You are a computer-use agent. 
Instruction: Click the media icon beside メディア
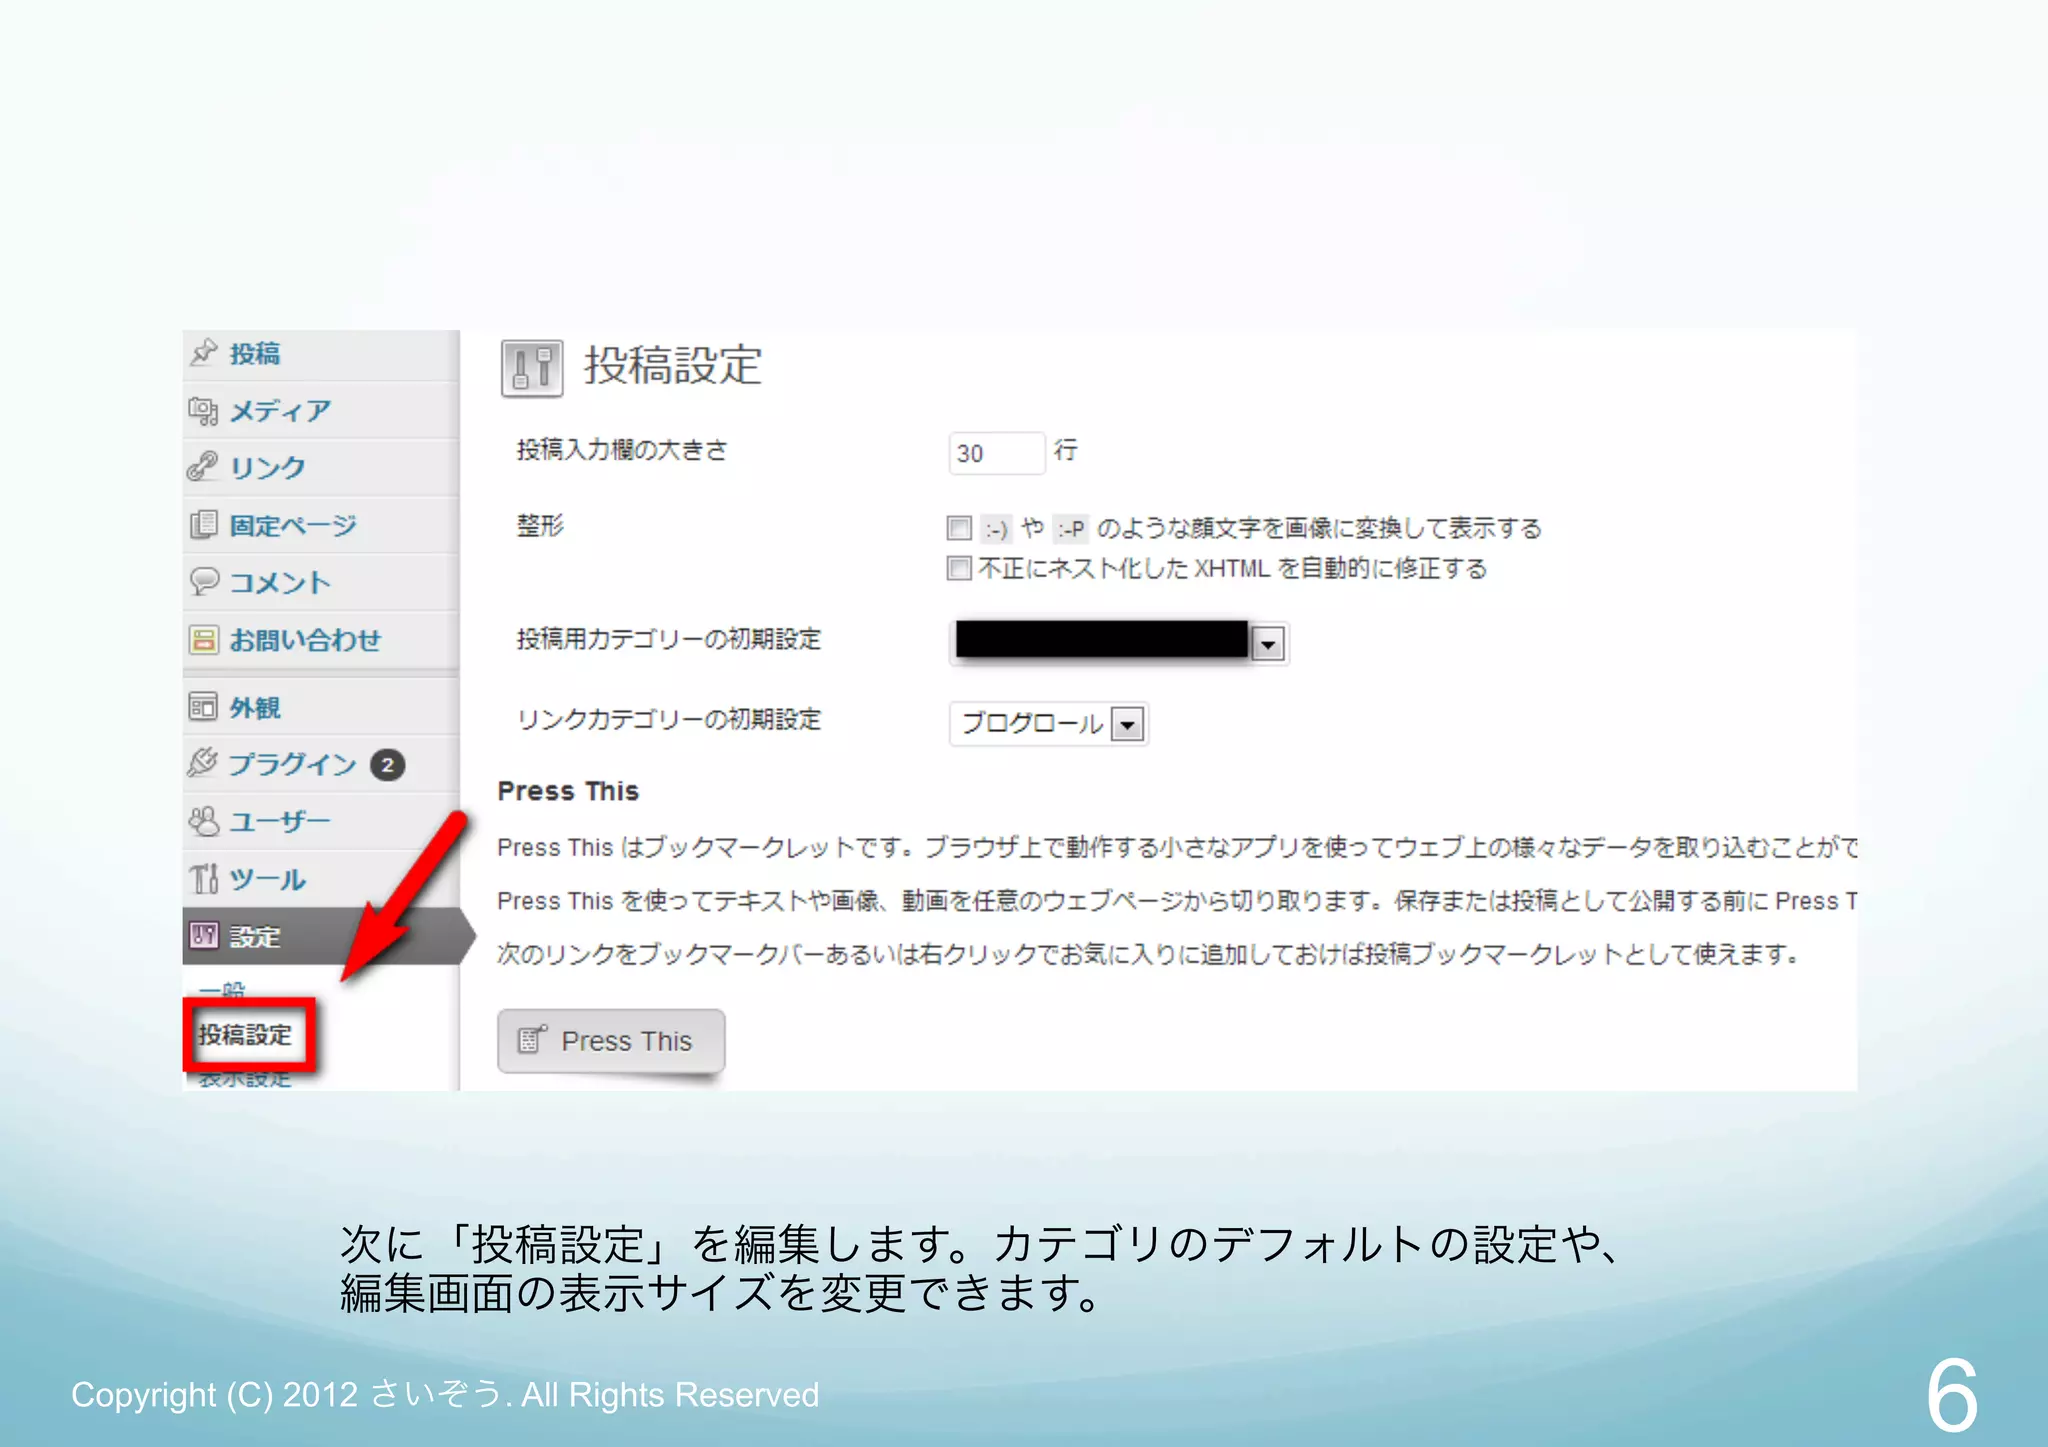(x=203, y=410)
